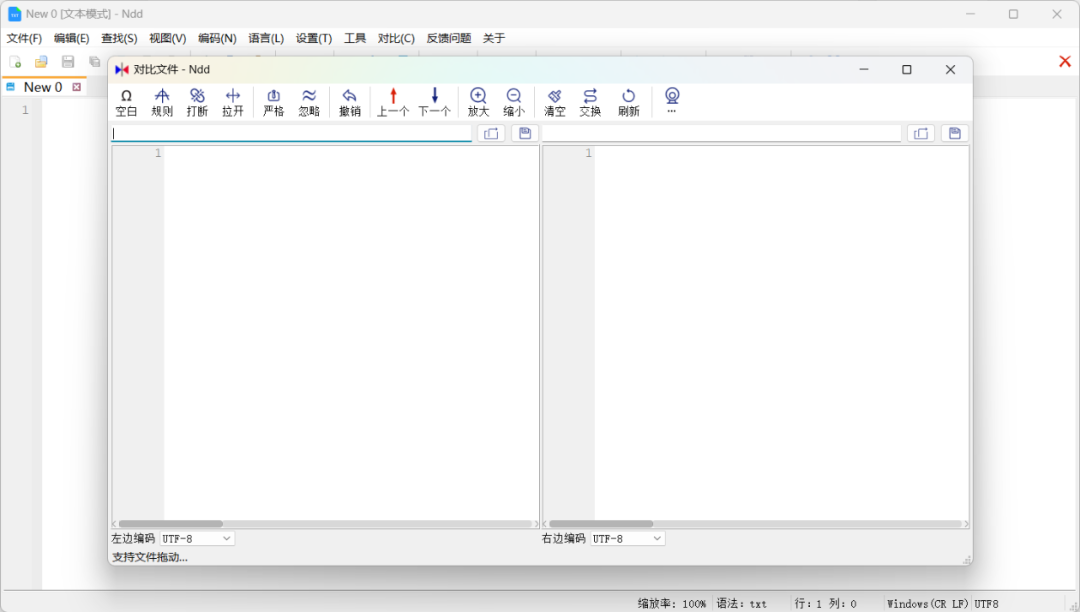Viewport: 1080px width, 612px height.
Task: Click the left file path input field
Action: pyautogui.click(x=290, y=133)
